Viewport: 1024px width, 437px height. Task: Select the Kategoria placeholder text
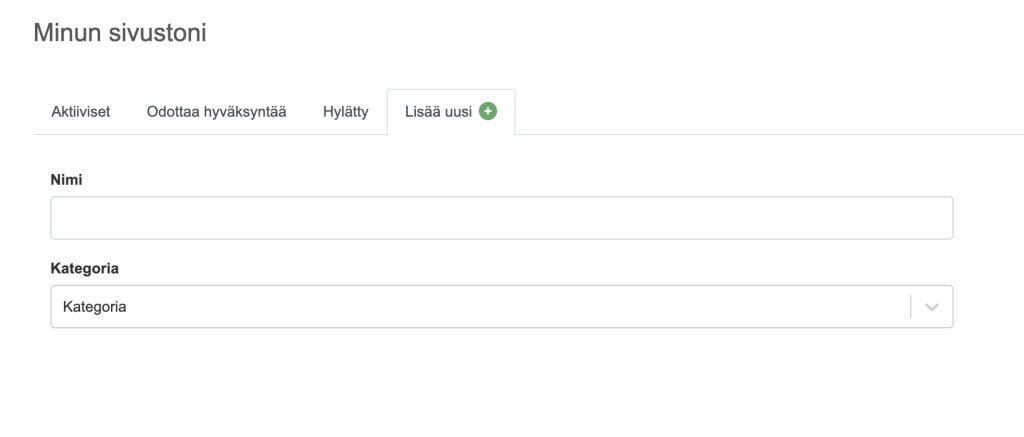[94, 307]
